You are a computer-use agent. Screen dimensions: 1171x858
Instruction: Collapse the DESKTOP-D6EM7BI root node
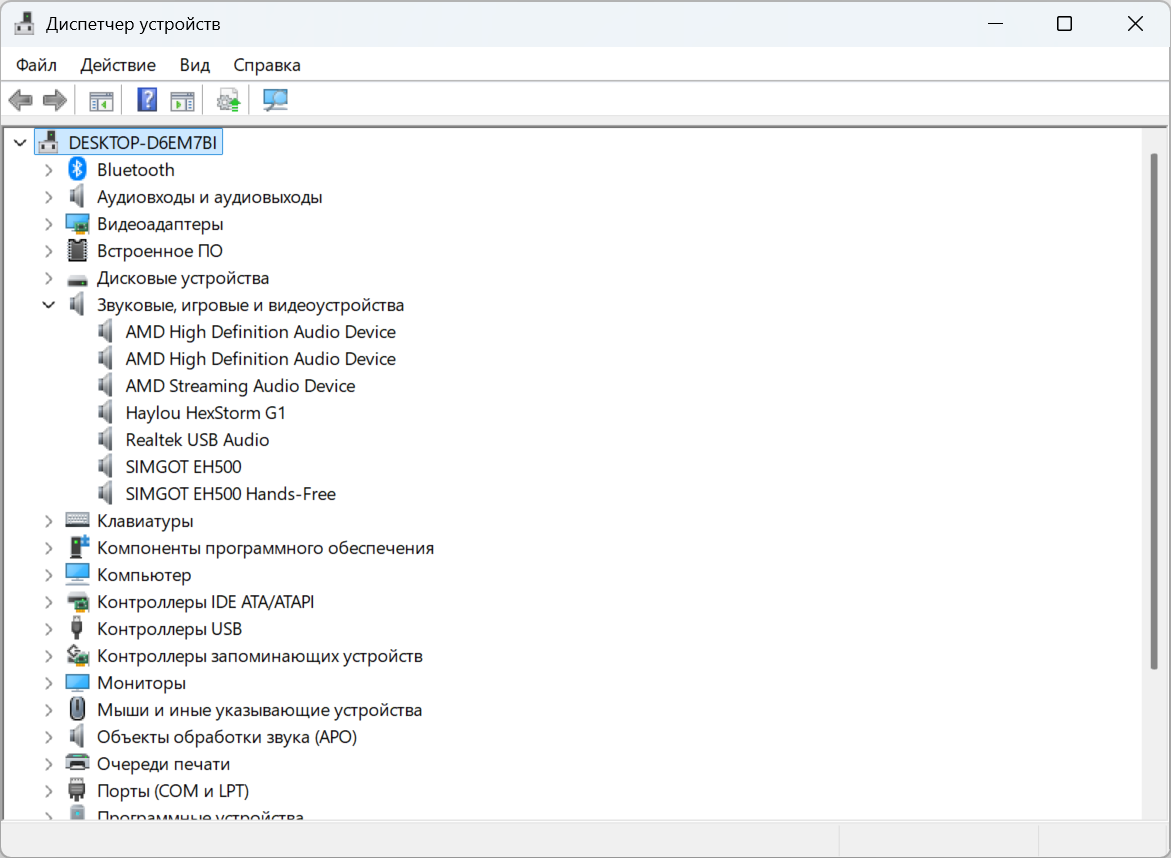point(20,143)
